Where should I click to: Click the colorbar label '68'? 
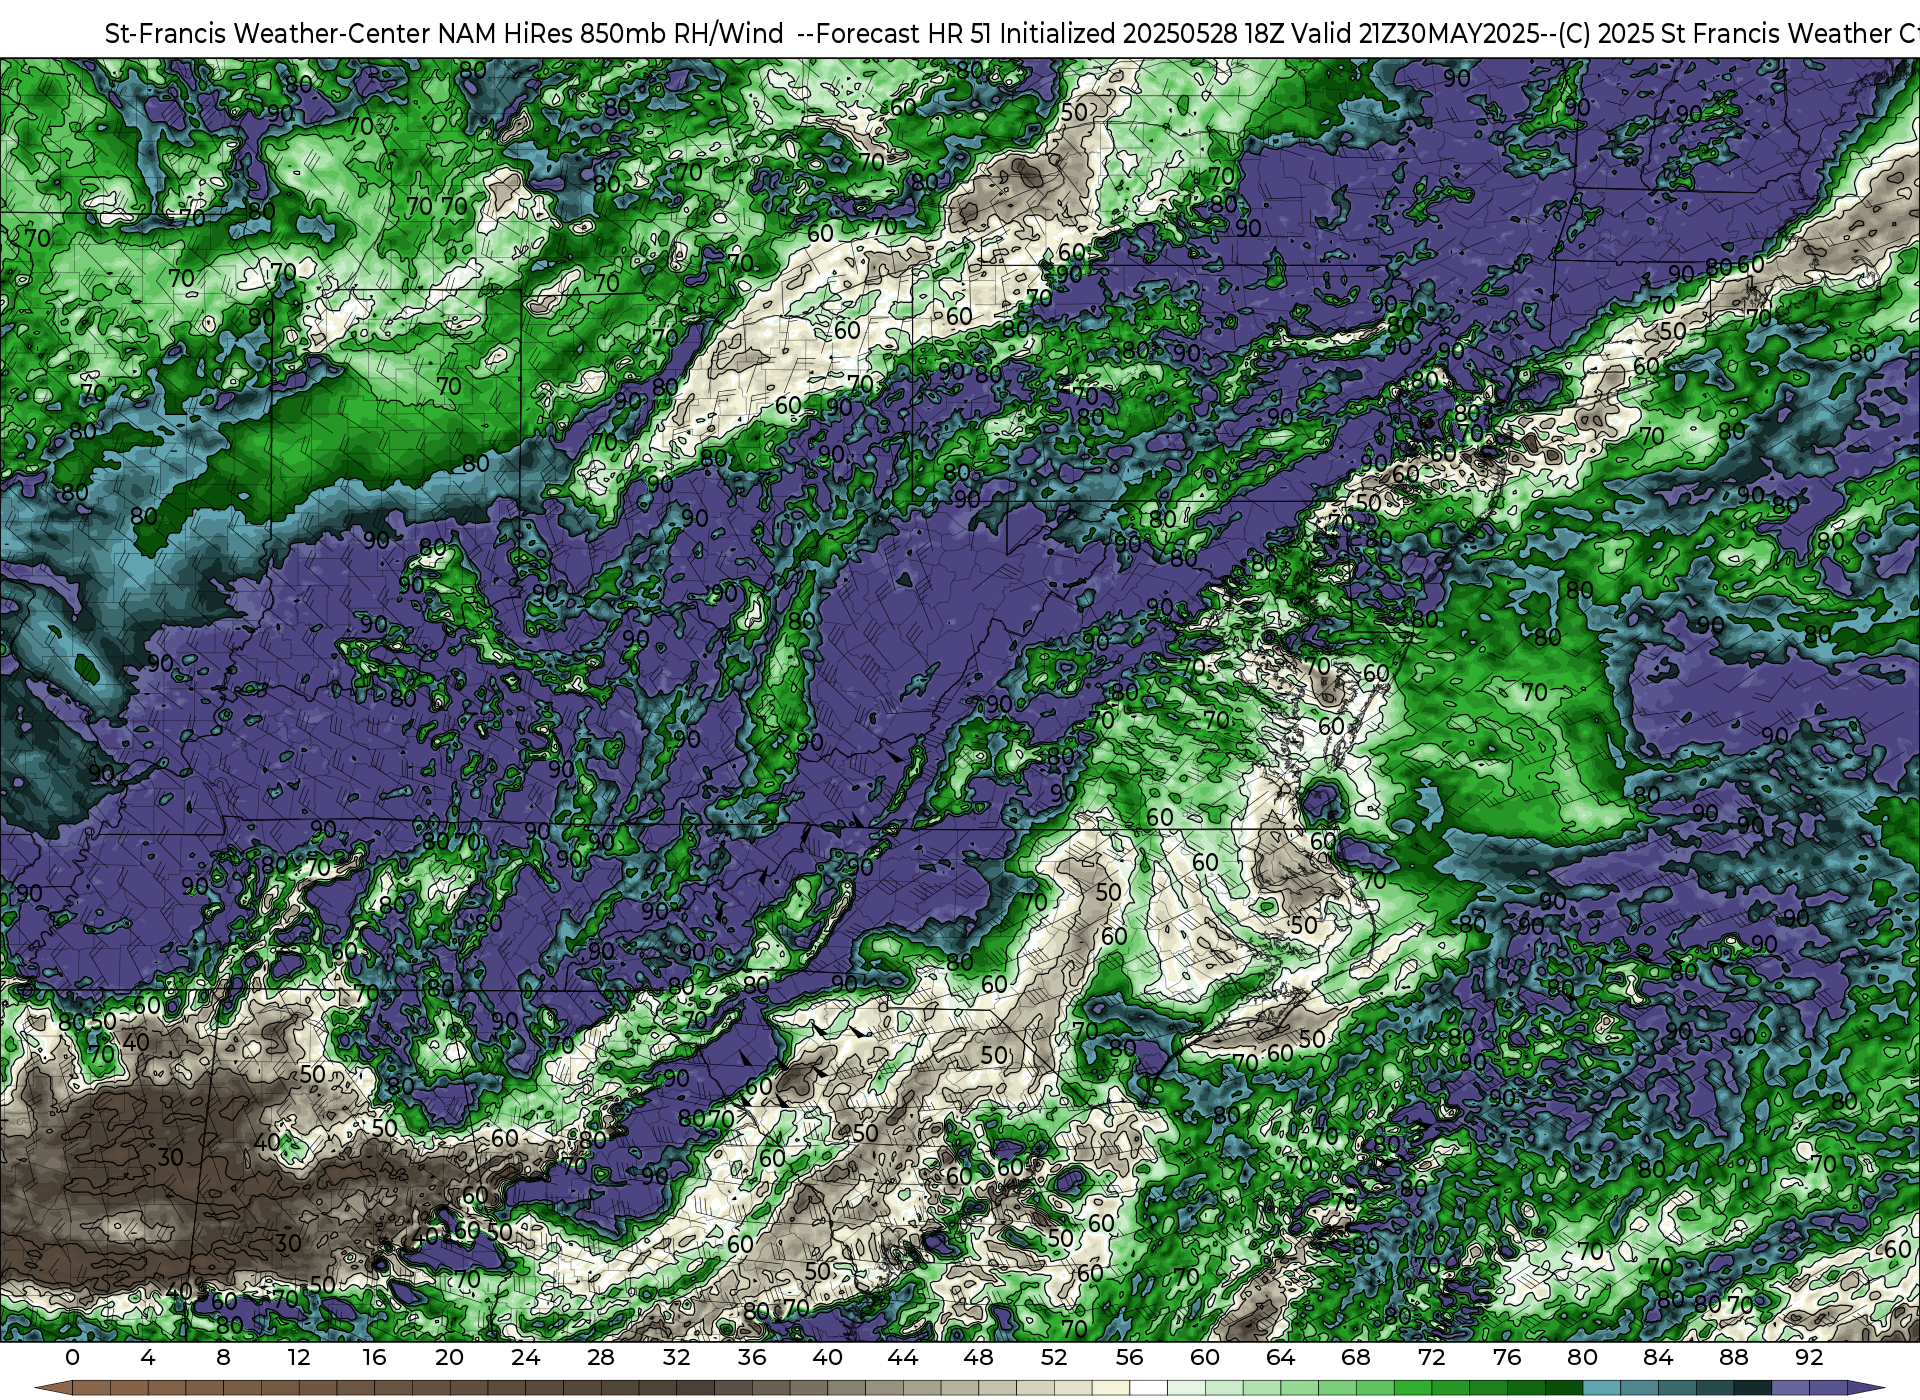pos(1356,1357)
